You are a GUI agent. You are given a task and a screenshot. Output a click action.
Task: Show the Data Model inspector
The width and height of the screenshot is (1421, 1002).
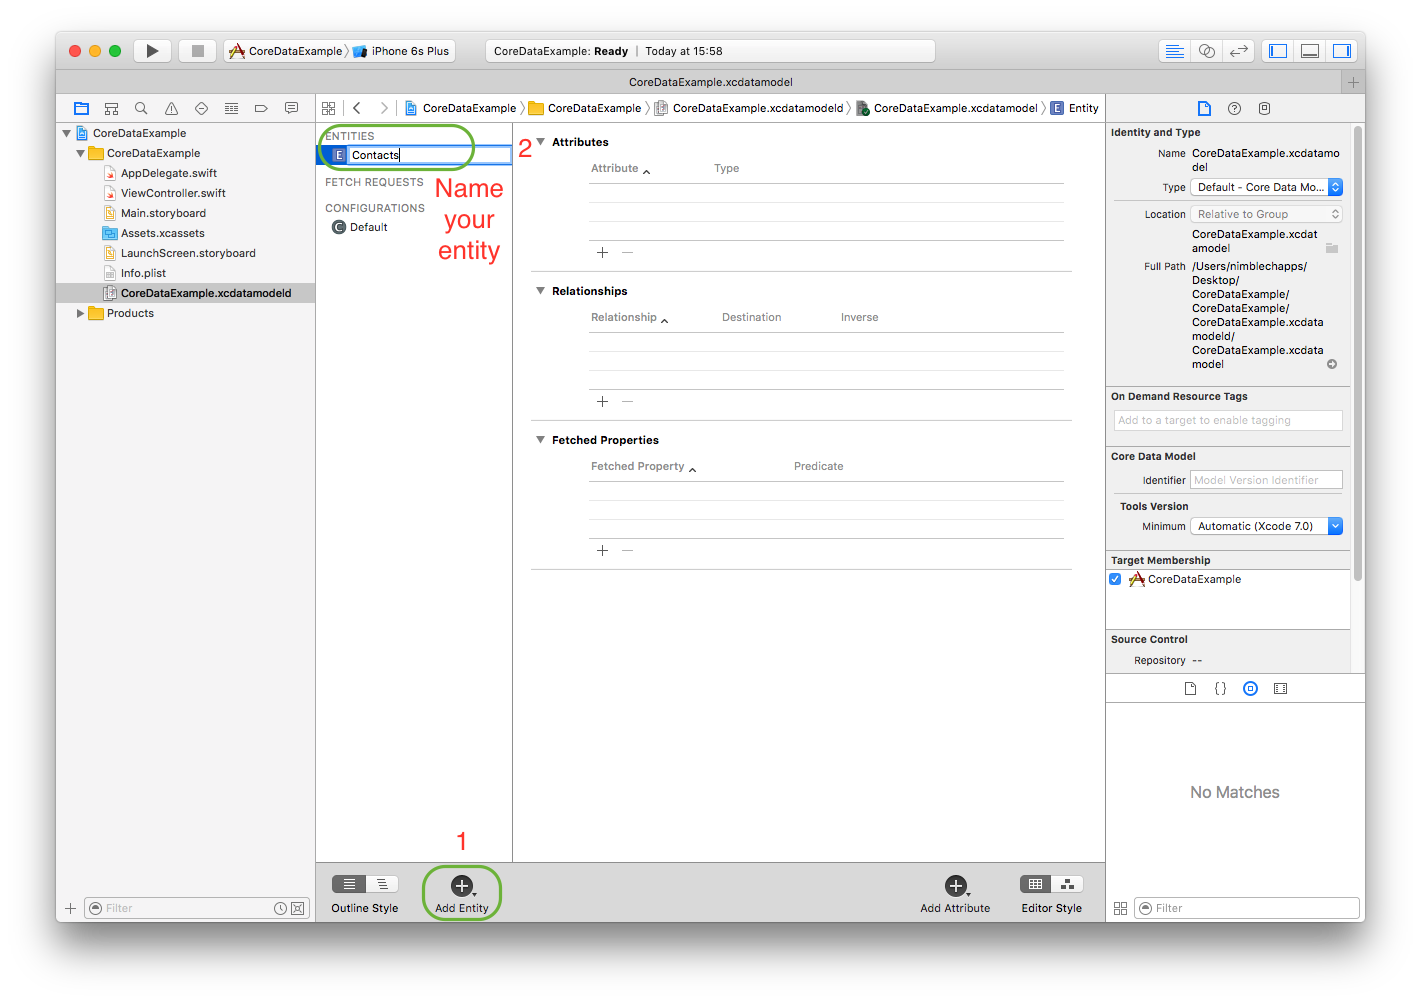pos(1264,108)
